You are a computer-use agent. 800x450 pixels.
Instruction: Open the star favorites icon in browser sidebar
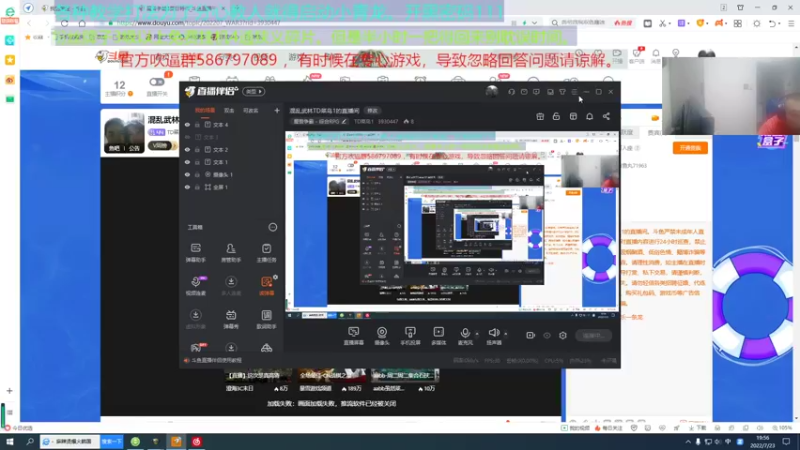(x=10, y=60)
